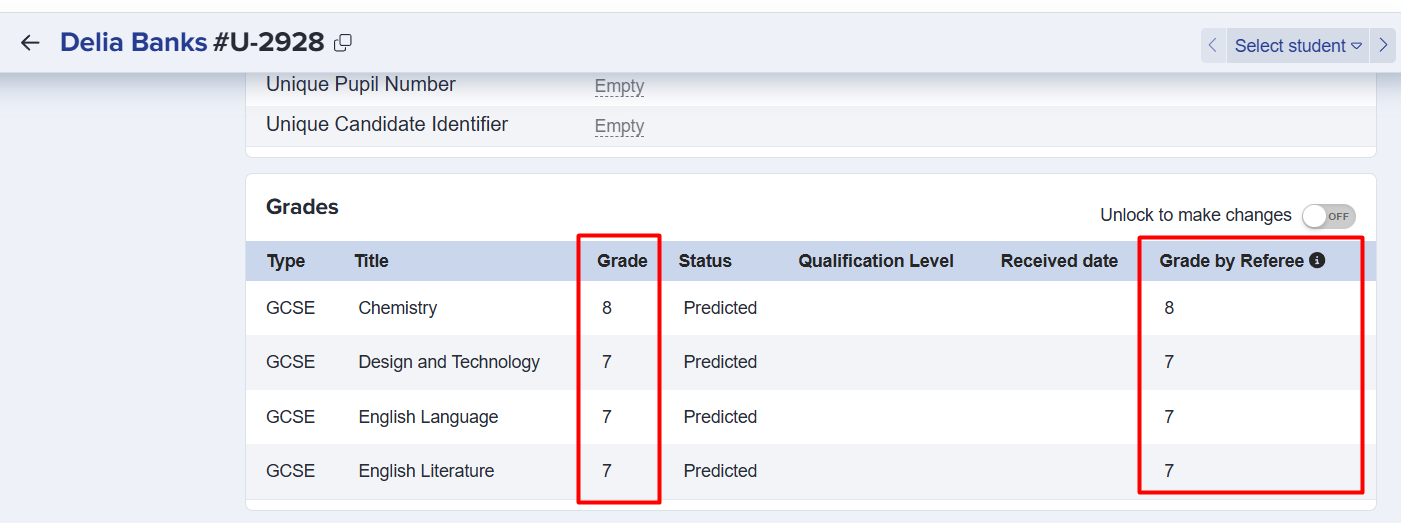The height and width of the screenshot is (523, 1401).
Task: Click English Language subject title
Action: pos(428,417)
